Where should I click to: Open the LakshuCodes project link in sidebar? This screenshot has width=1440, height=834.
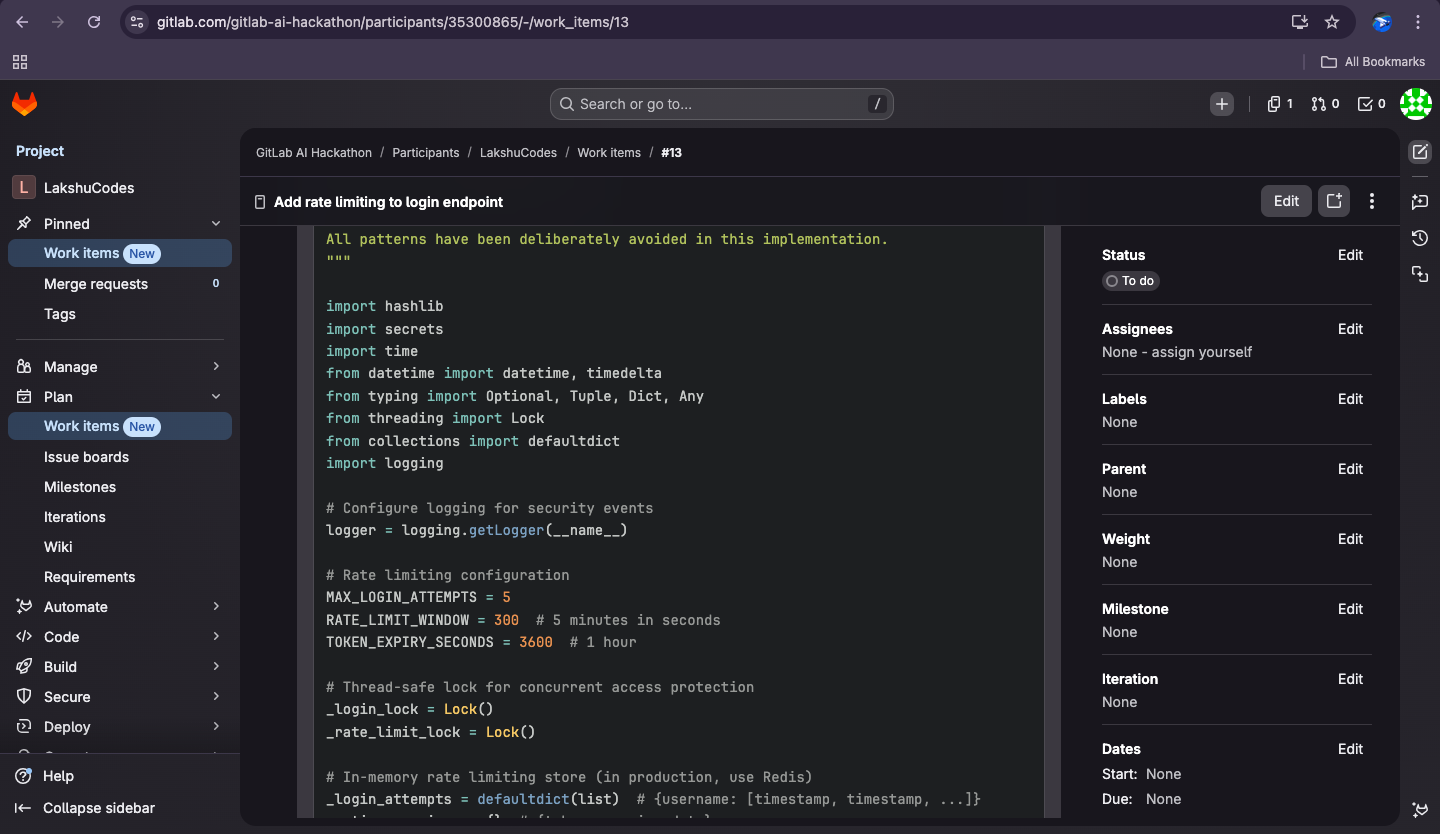point(120,188)
